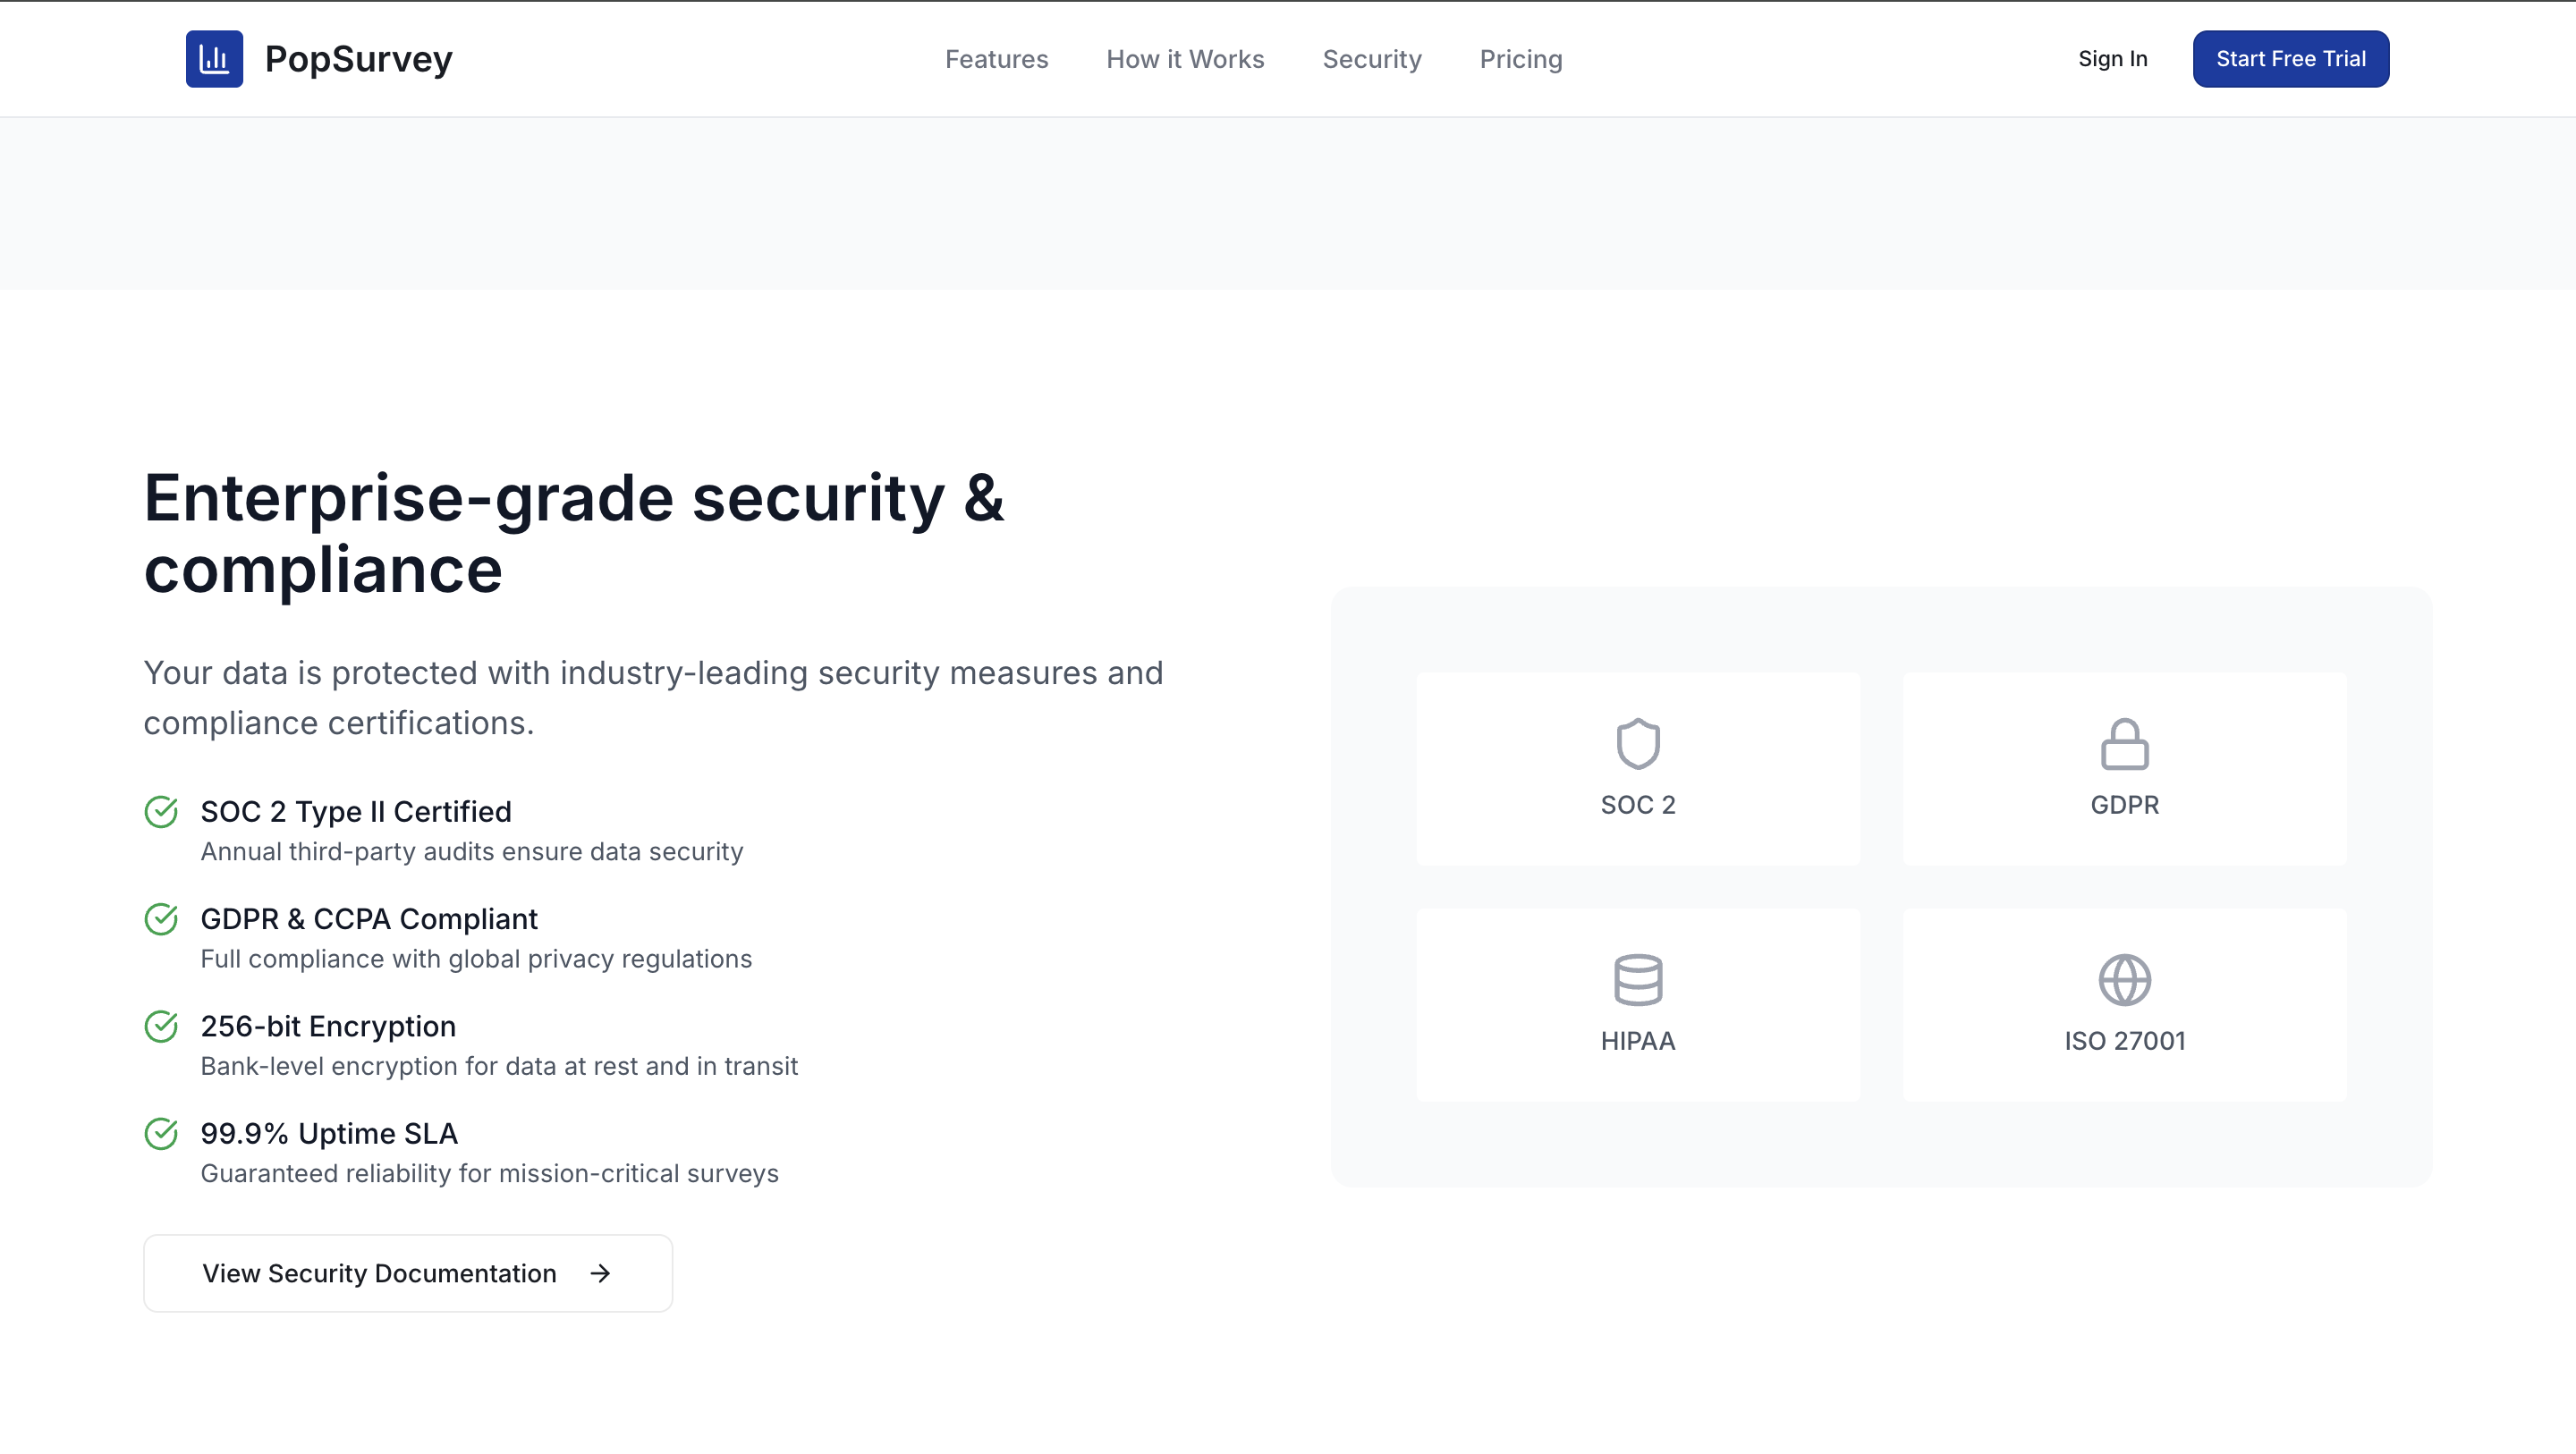The width and height of the screenshot is (2576, 1454).
Task: Click the padlock icon above GDPR
Action: click(x=2124, y=744)
